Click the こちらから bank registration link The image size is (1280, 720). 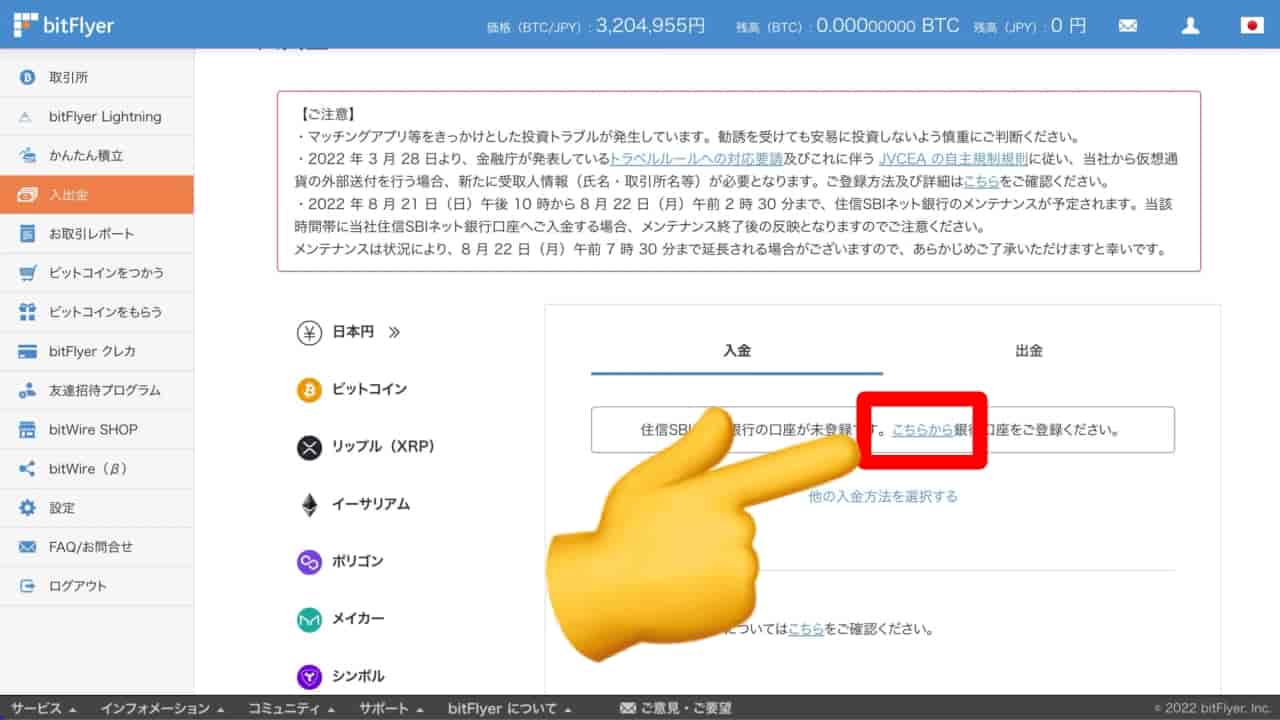[922, 431]
